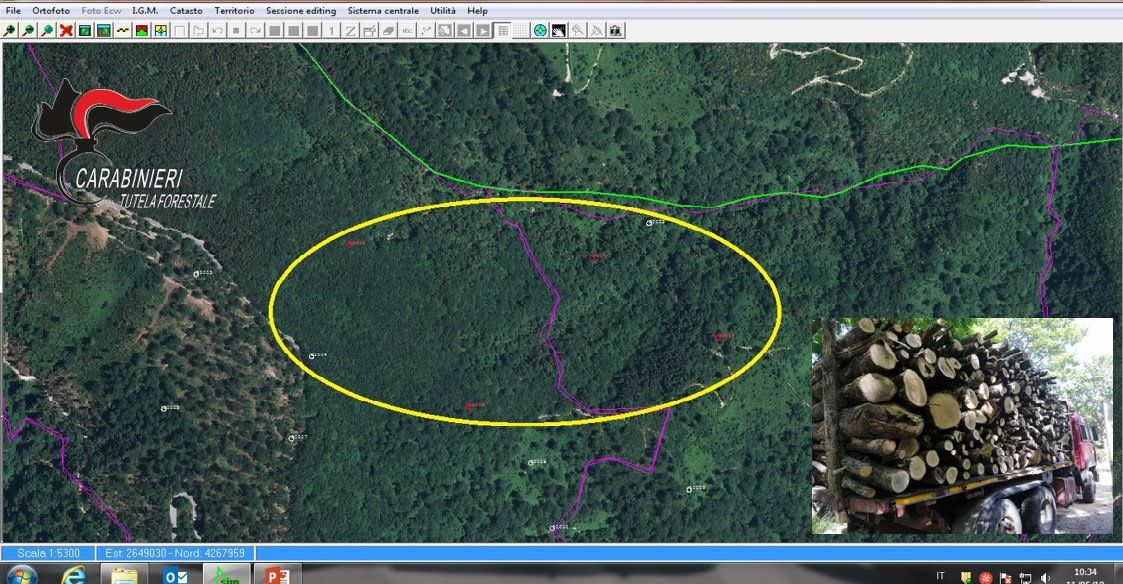The height and width of the screenshot is (584, 1123).
Task: Click the red X delete icon in toolbar
Action: (x=66, y=30)
